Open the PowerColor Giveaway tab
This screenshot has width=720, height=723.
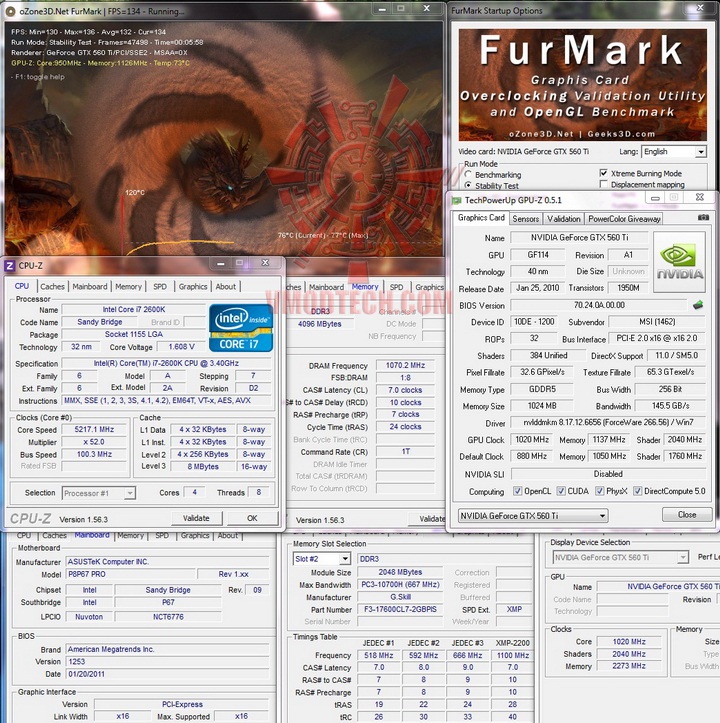pos(624,219)
